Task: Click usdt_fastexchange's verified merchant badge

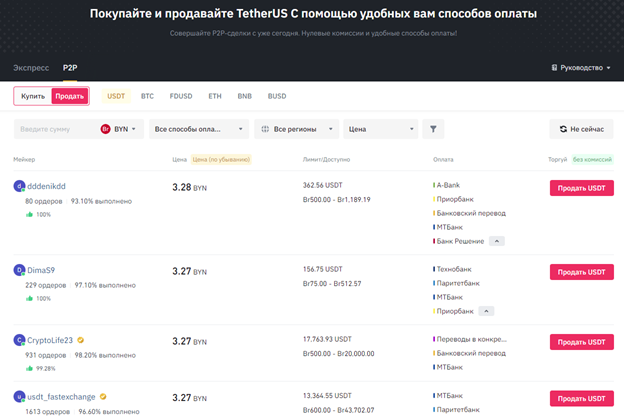Action: click(x=103, y=397)
